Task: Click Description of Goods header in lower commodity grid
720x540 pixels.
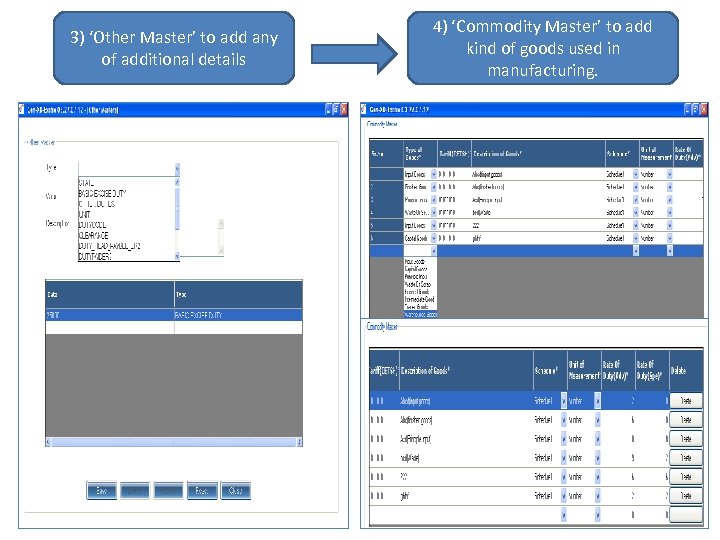Action: 466,371
